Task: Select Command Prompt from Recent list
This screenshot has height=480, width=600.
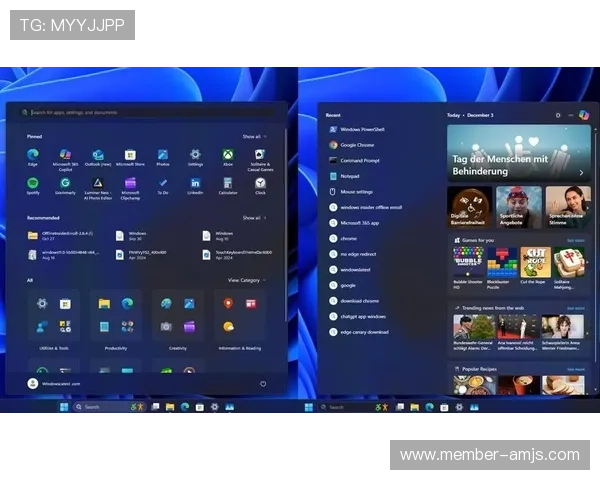Action: (358, 160)
